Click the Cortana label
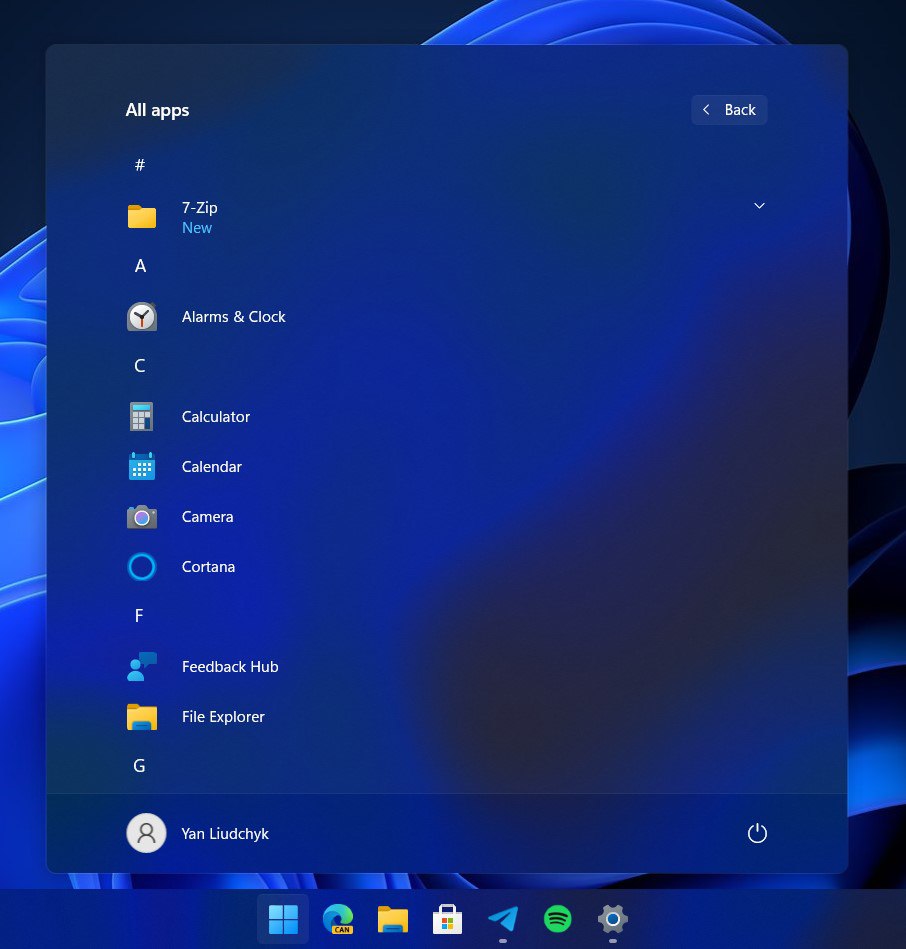 208,567
